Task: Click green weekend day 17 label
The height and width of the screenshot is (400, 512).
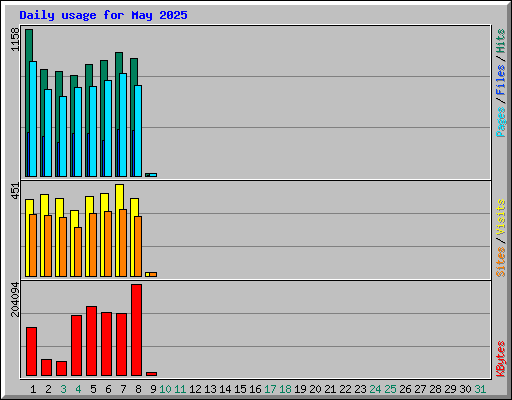Action: pos(270,389)
